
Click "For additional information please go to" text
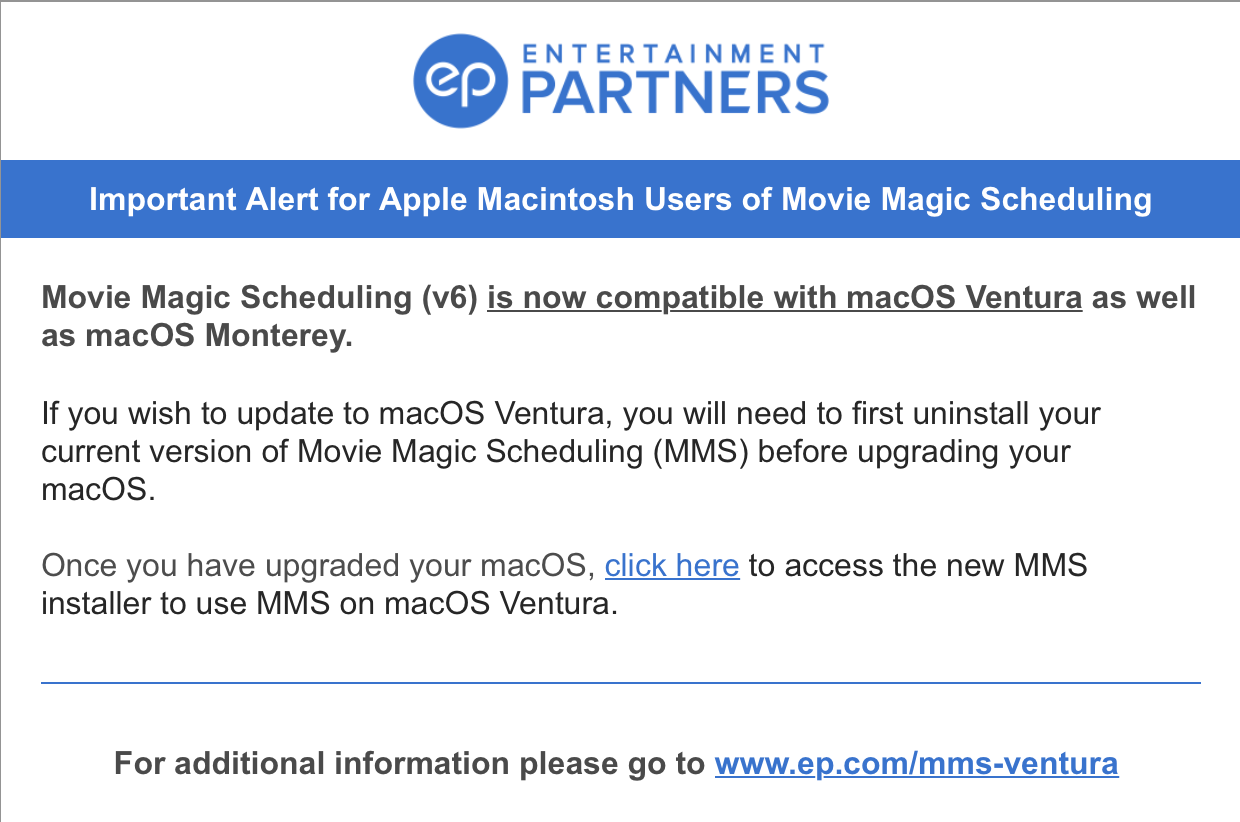[410, 765]
